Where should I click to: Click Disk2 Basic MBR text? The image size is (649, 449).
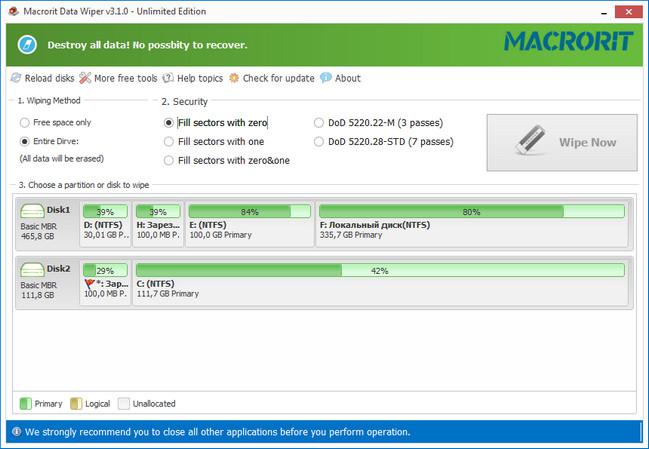39,285
